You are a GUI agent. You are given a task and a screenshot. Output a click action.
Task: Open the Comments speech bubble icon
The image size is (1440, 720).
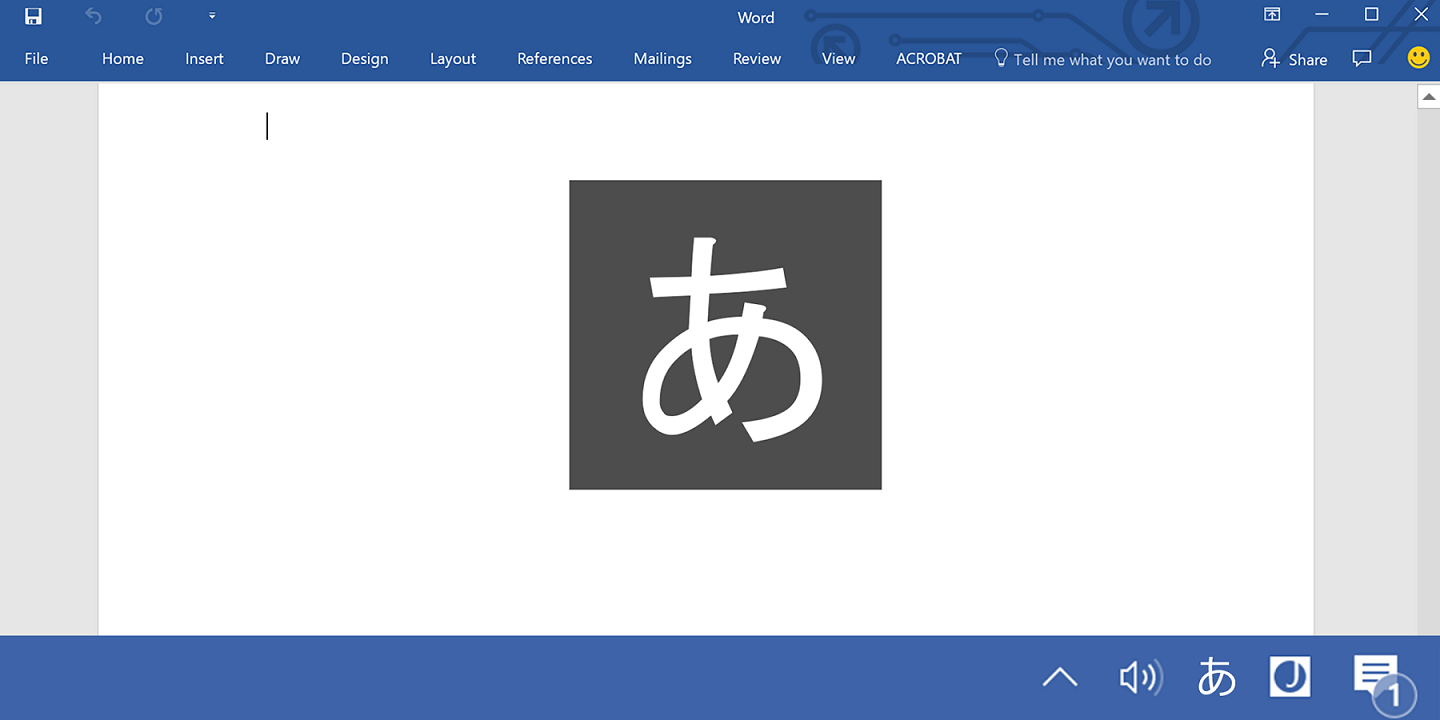click(x=1361, y=58)
